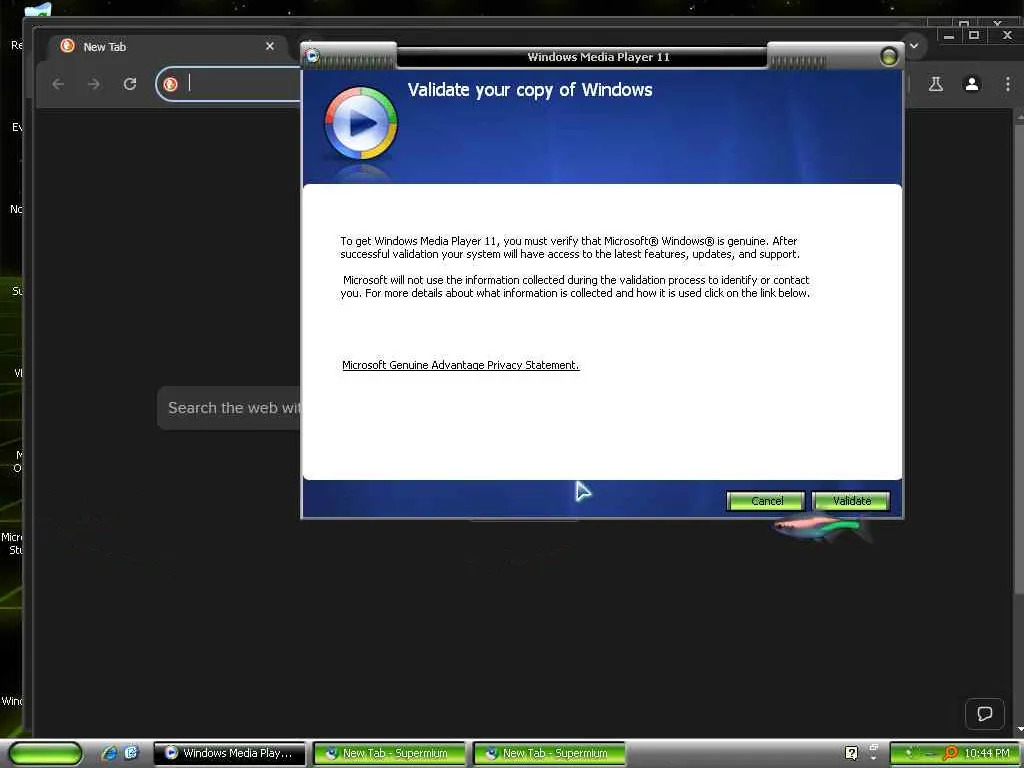Switch to the first New Tab - Supermium taskbar button
The height and width of the screenshot is (768, 1024).
389,753
